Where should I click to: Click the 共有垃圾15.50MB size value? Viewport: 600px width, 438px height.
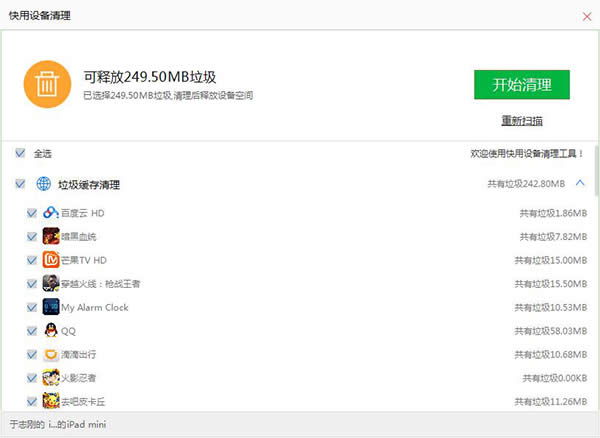click(x=551, y=284)
